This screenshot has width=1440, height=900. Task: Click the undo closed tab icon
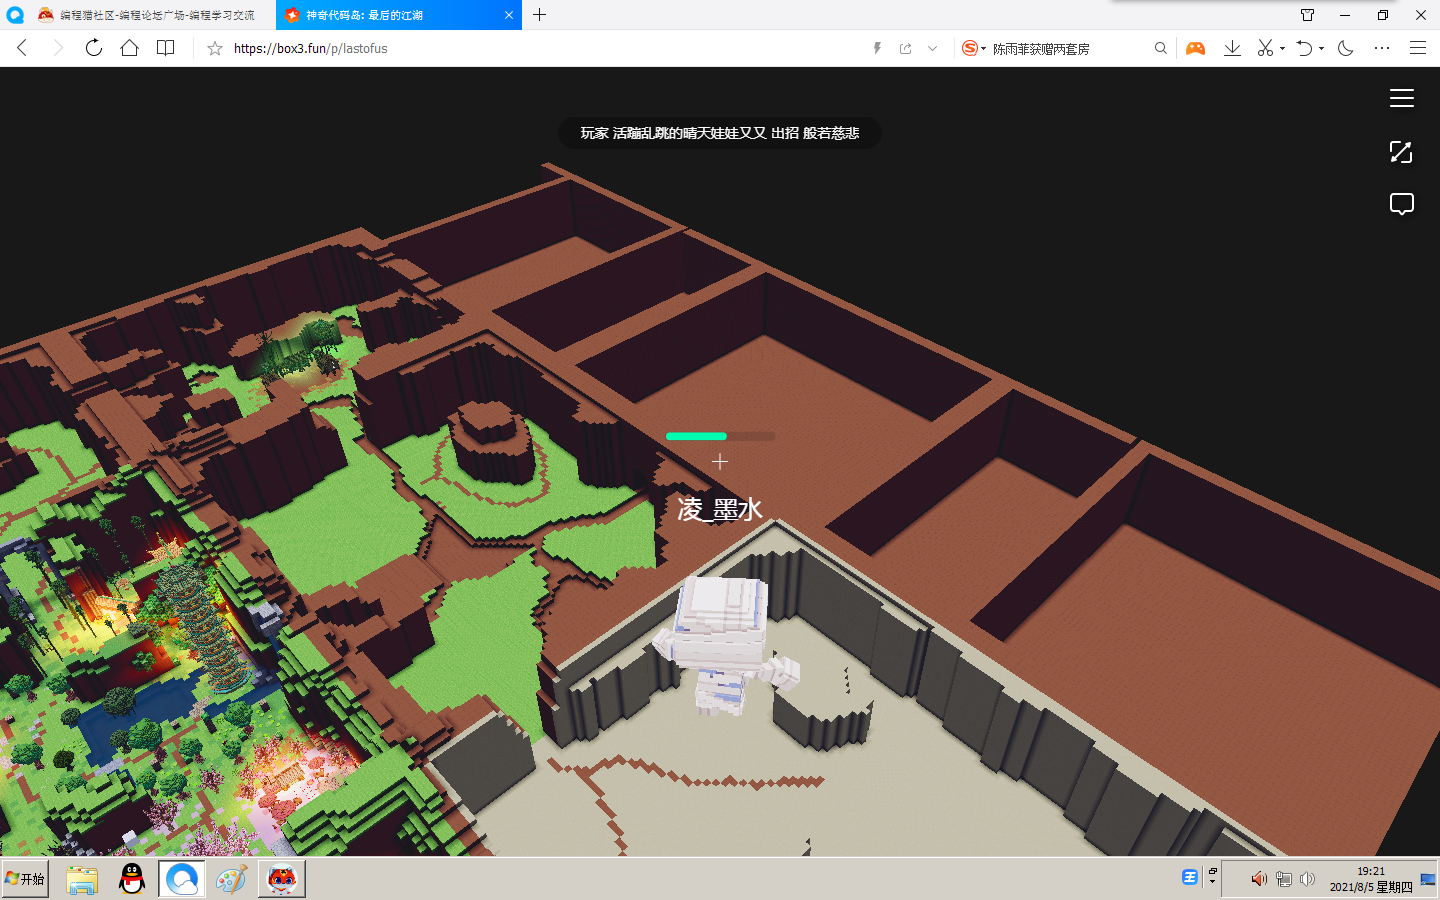click(1304, 48)
